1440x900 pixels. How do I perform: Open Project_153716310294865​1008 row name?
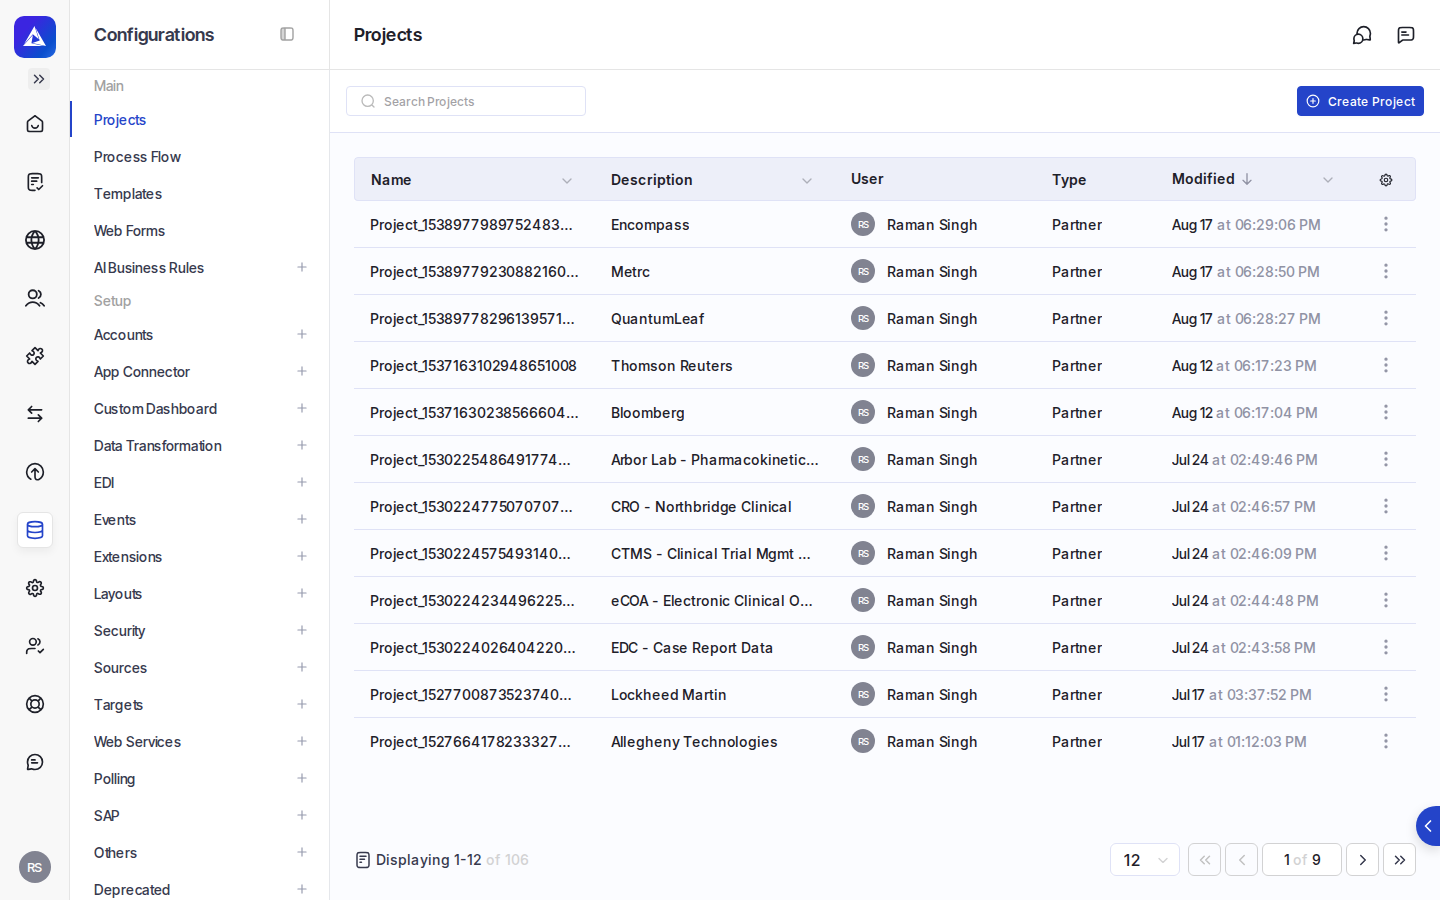[473, 366]
